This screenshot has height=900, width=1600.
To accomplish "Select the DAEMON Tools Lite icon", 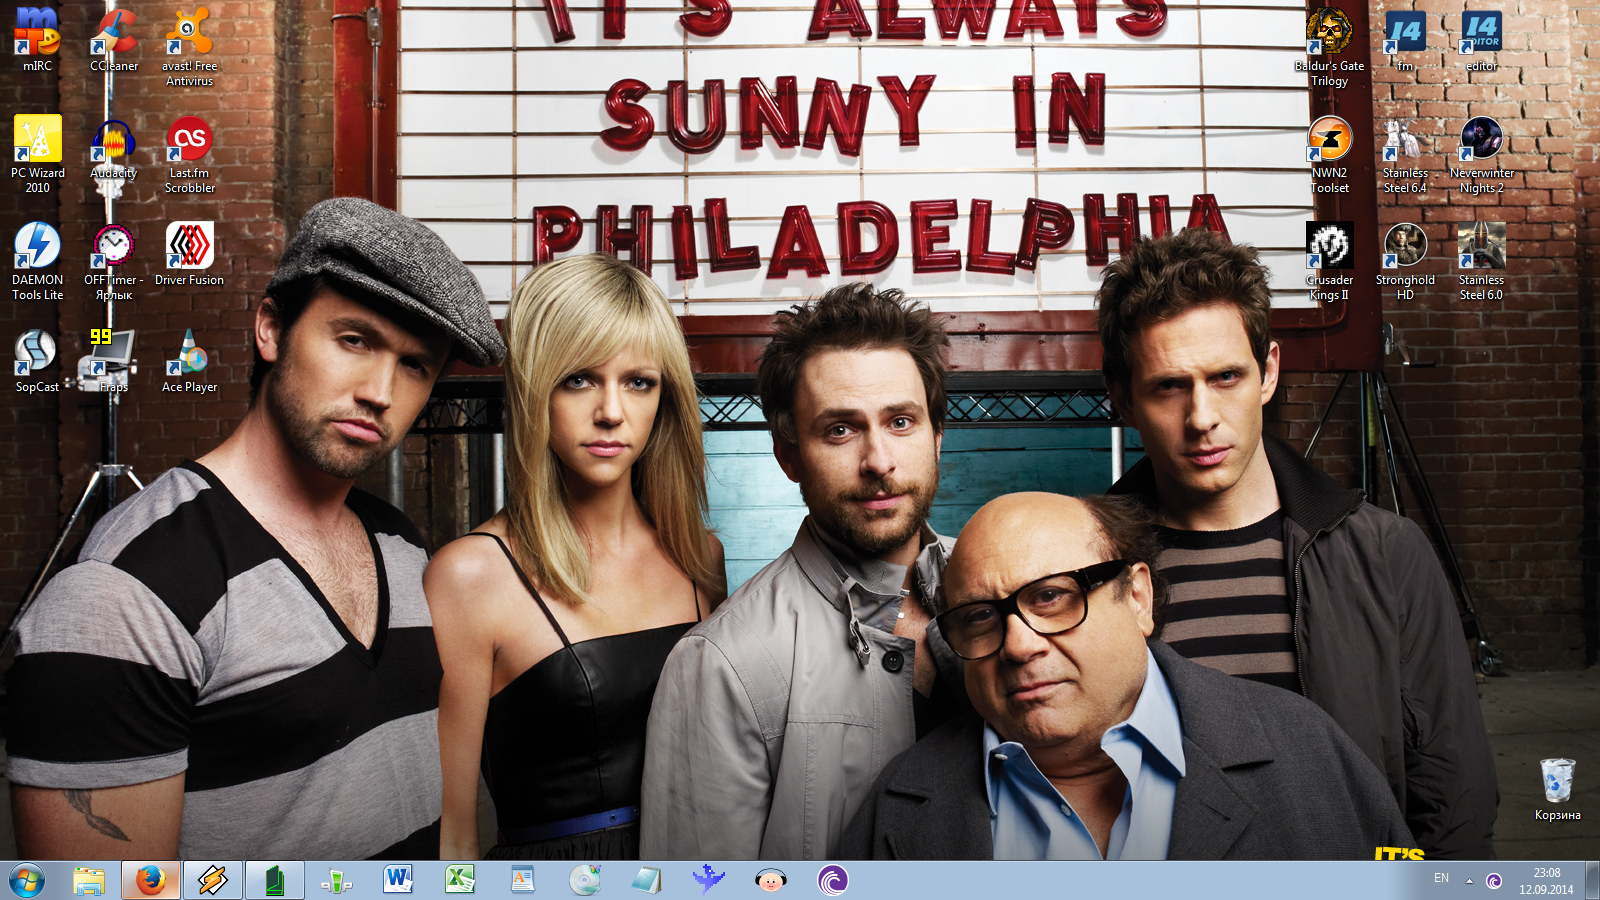I will [x=37, y=260].
